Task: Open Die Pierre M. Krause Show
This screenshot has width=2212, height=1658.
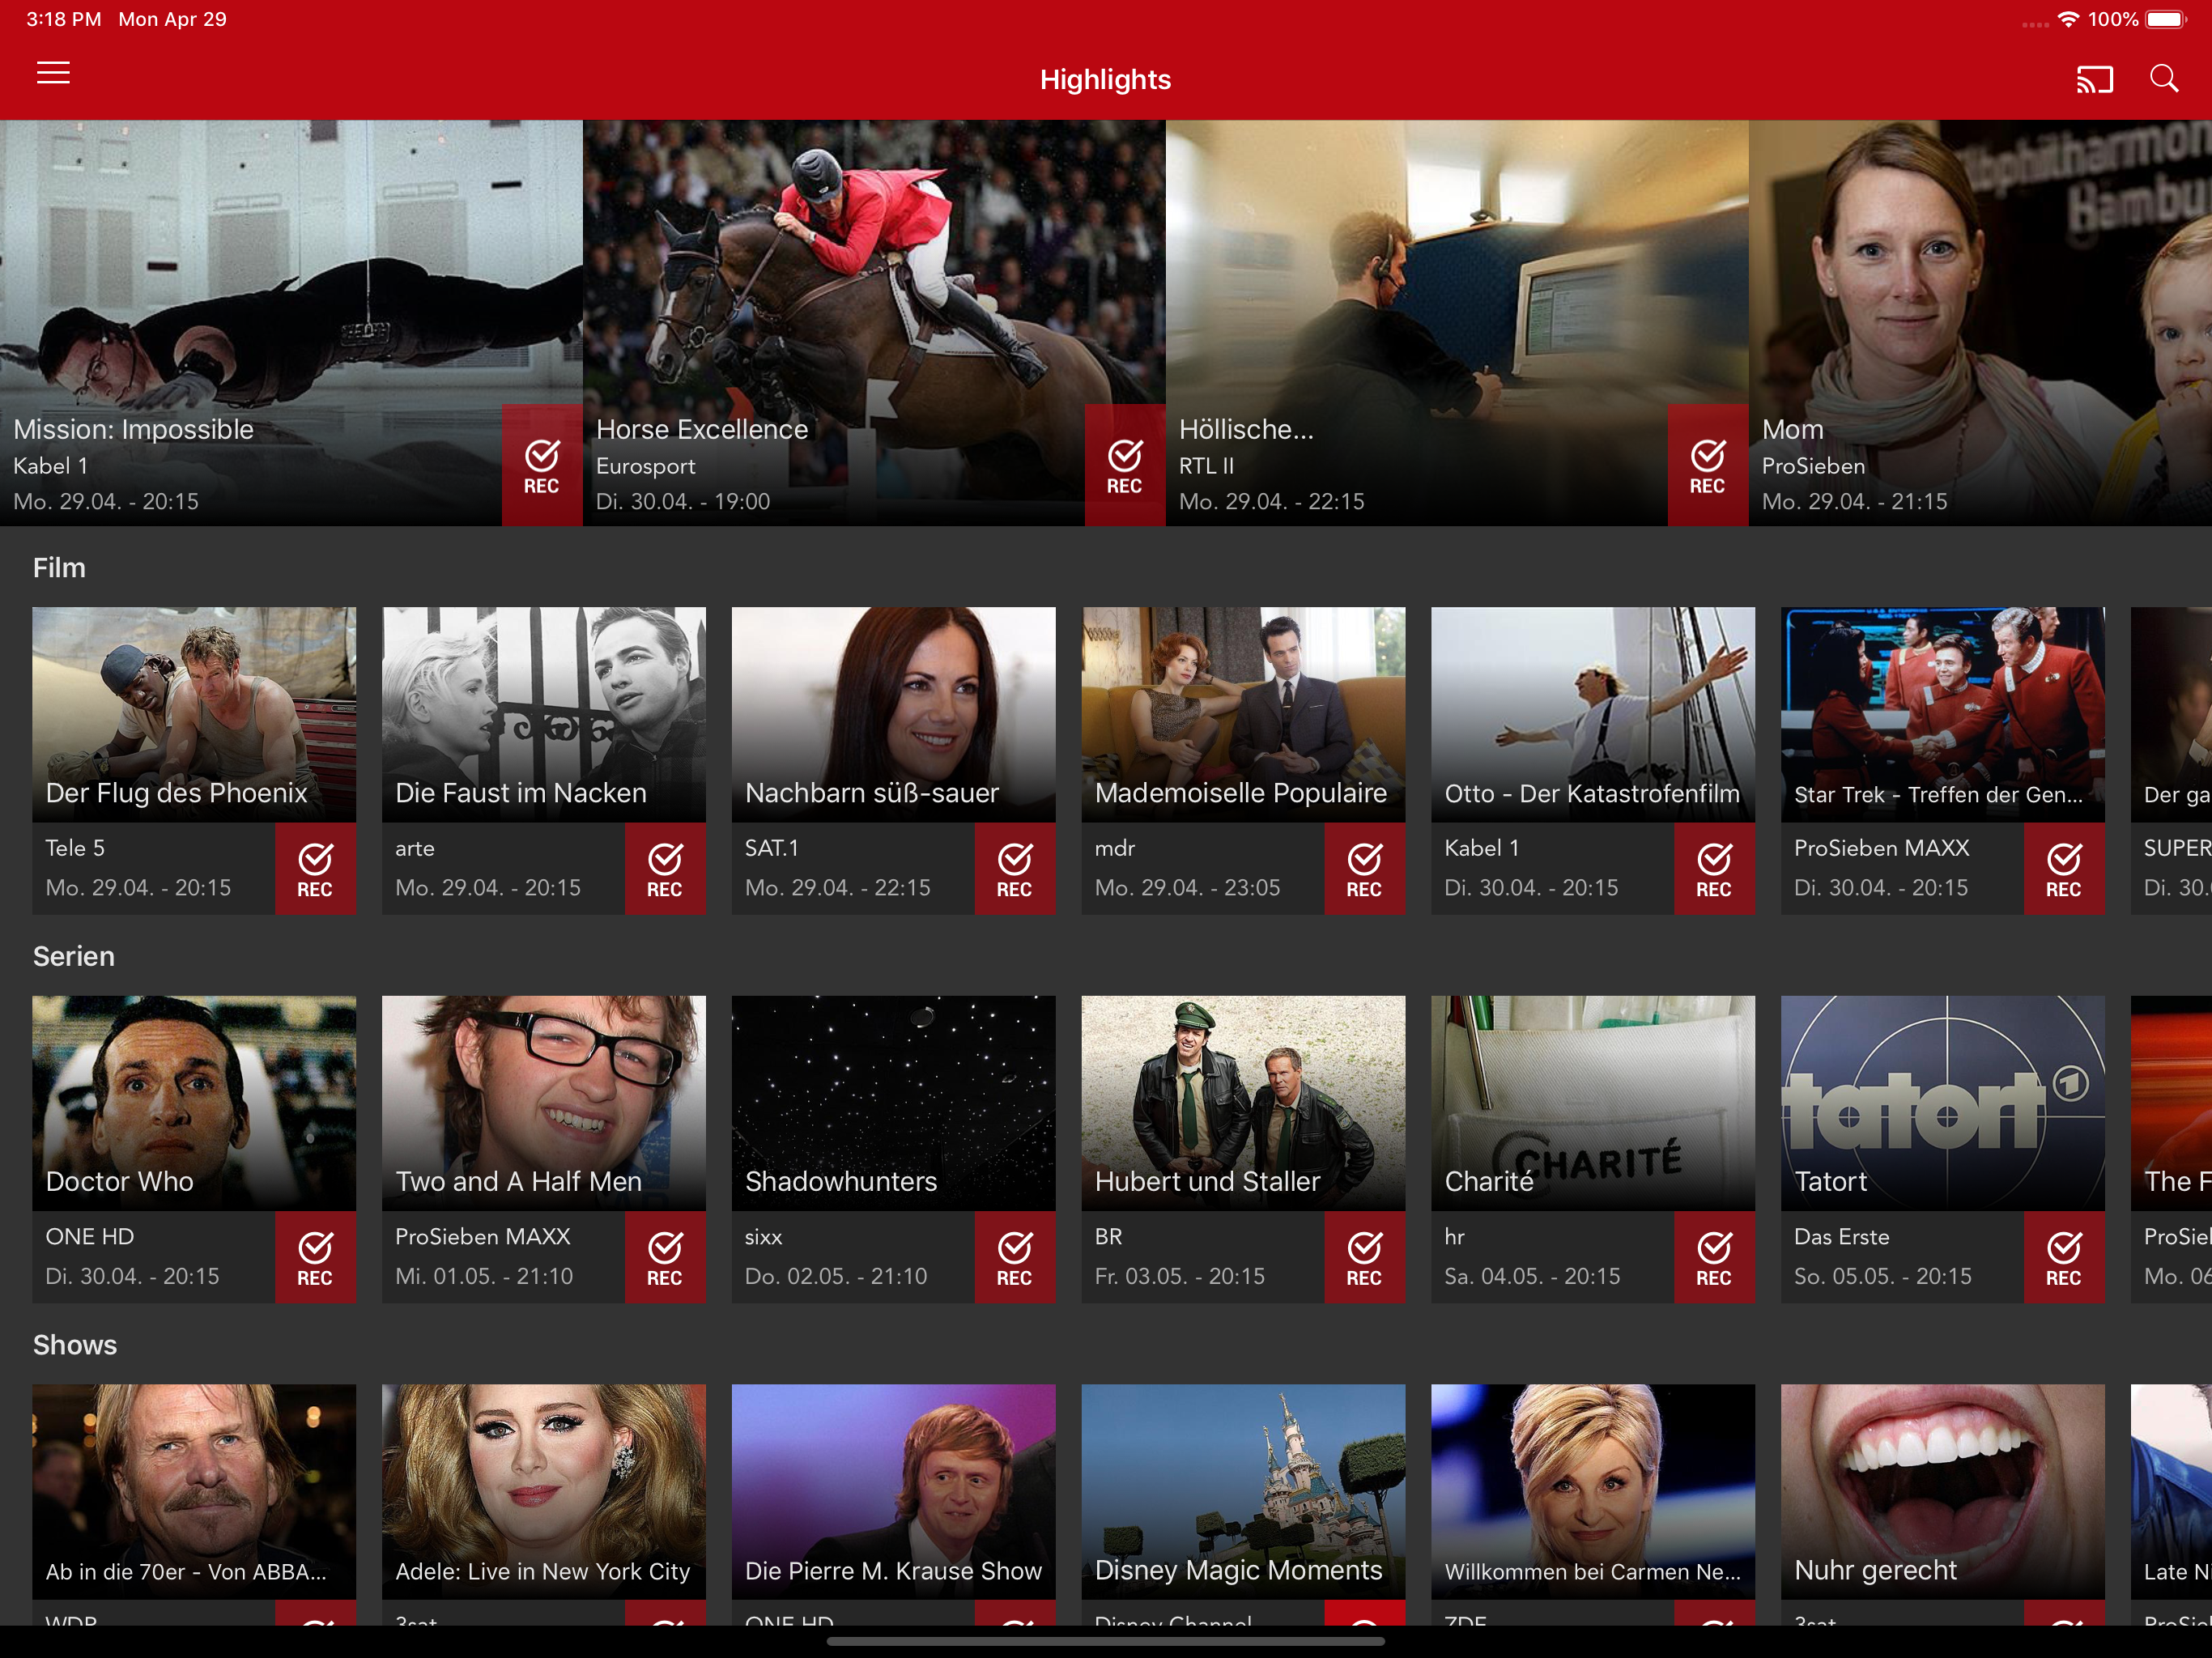Action: click(893, 1492)
